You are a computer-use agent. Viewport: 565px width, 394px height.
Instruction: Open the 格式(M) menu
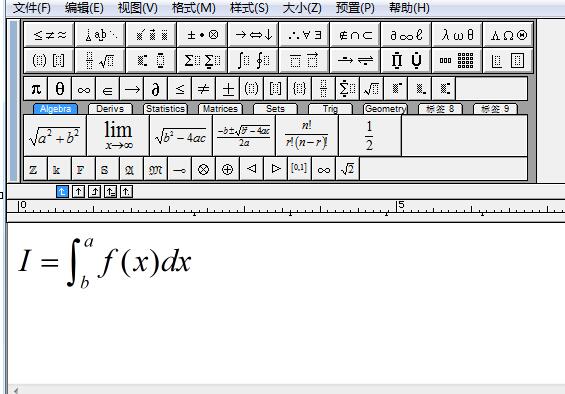[194, 8]
